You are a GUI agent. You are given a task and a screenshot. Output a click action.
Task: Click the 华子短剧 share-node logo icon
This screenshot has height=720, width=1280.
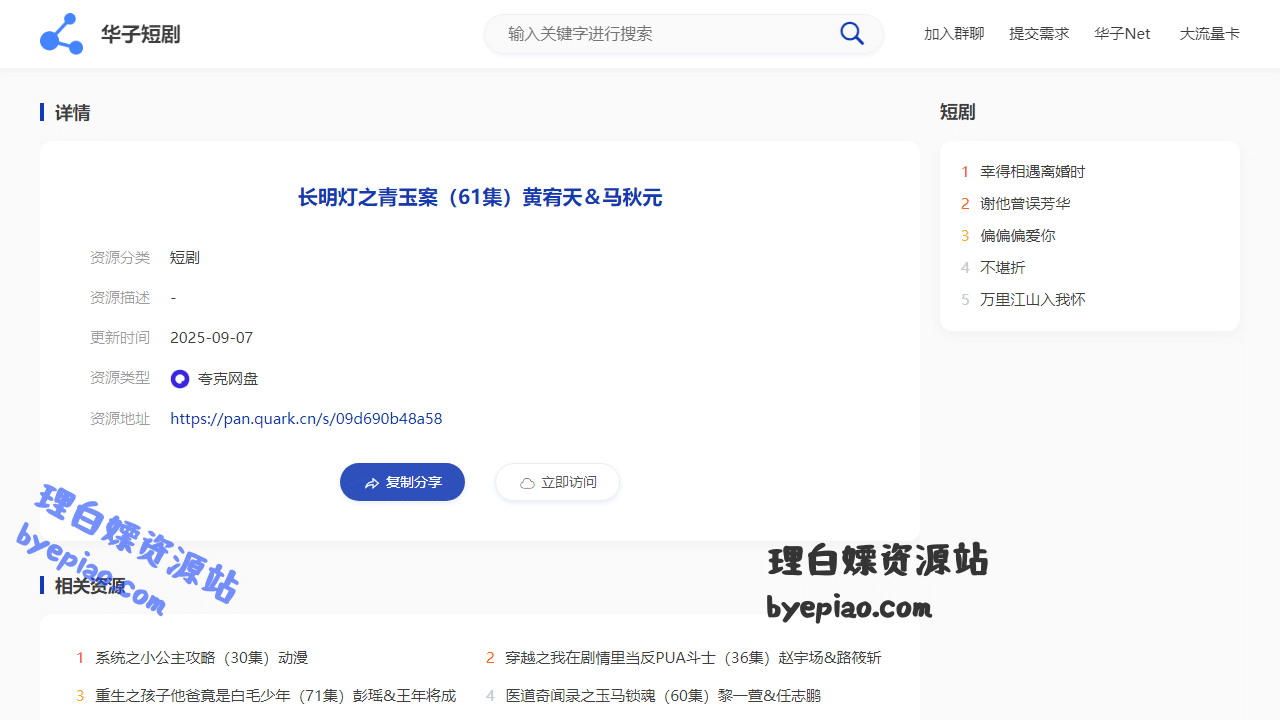tap(61, 34)
